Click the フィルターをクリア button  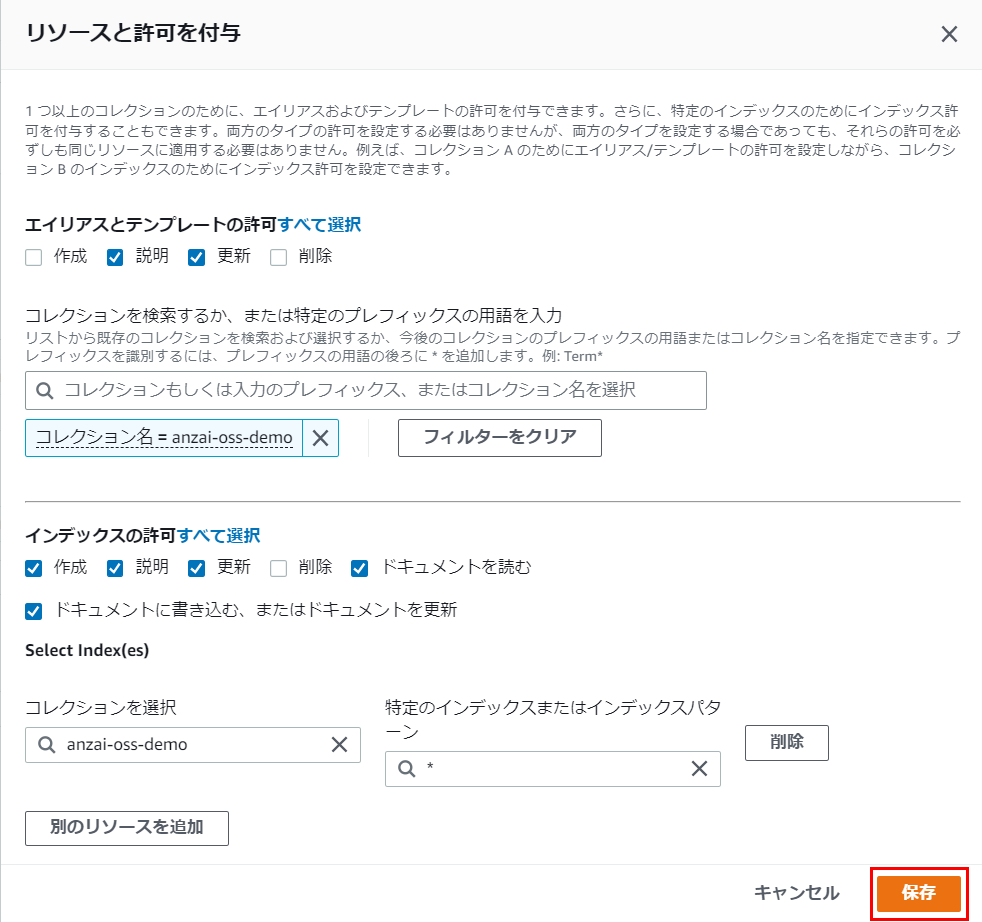point(500,438)
